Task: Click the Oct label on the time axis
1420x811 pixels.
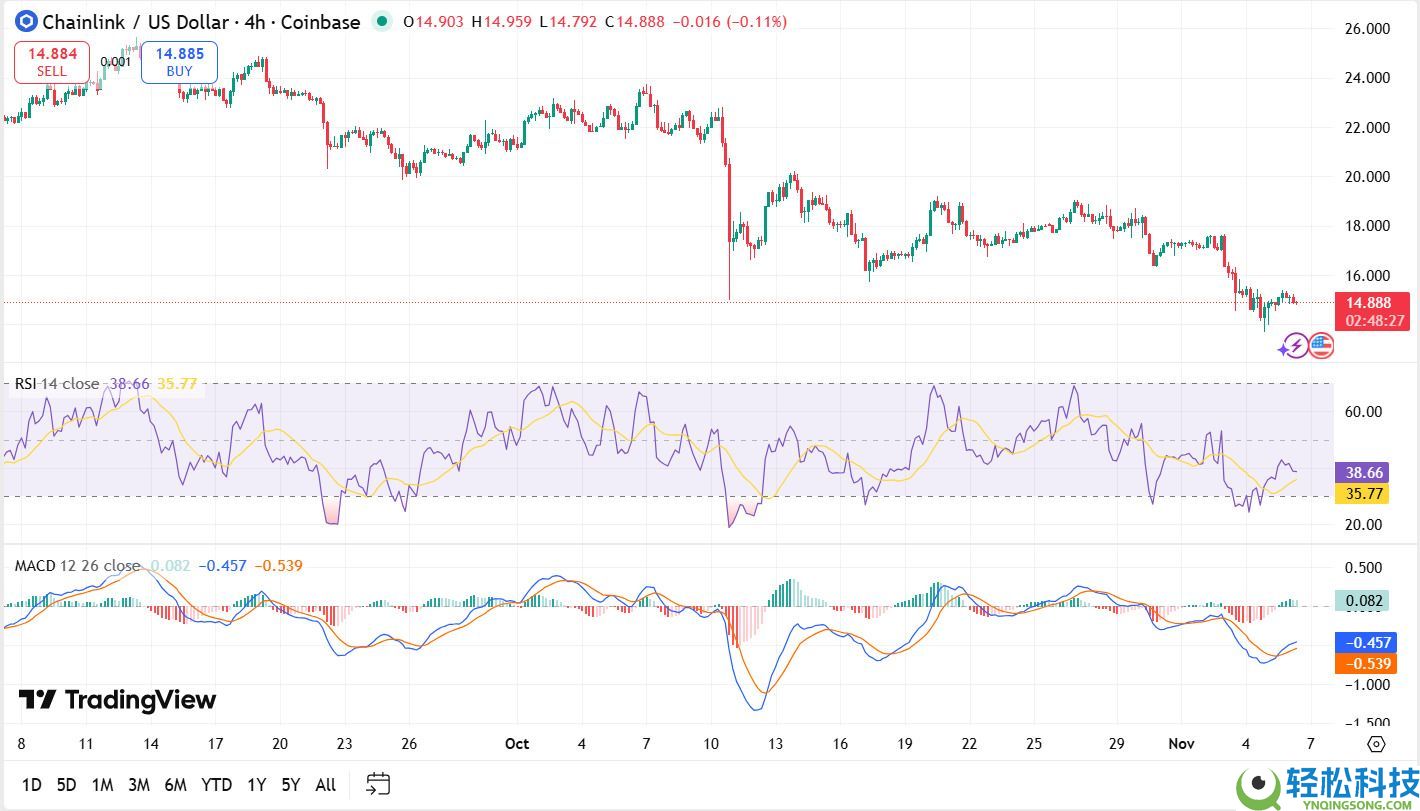Action: click(x=517, y=744)
